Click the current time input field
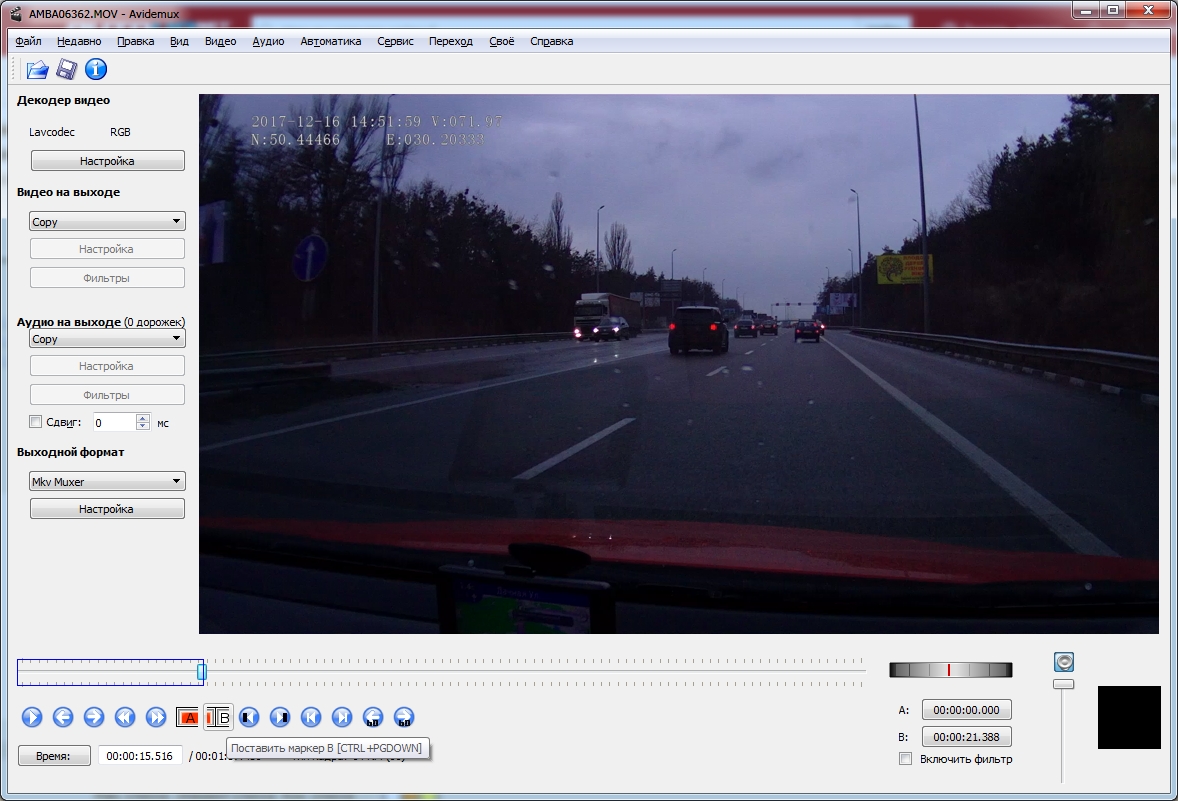1178x801 pixels. 140,756
